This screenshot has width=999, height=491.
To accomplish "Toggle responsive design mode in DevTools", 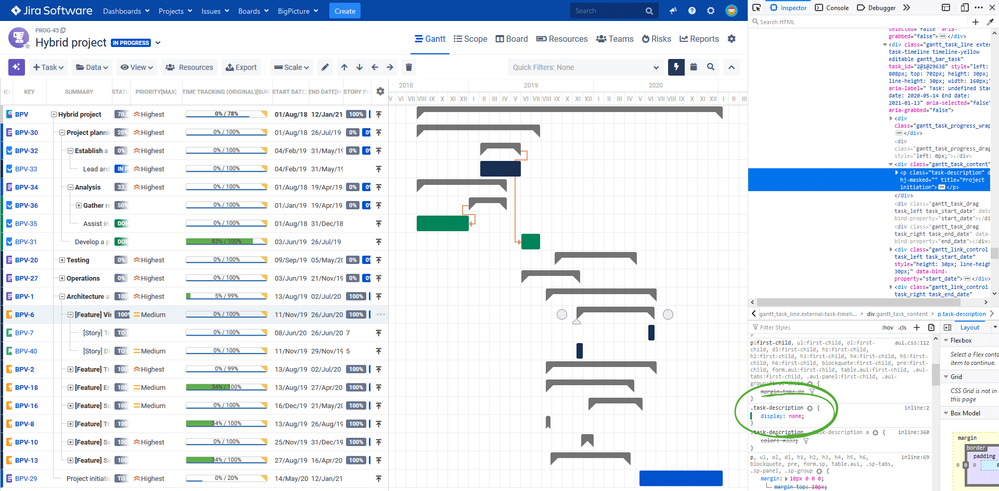I will pos(965,8).
